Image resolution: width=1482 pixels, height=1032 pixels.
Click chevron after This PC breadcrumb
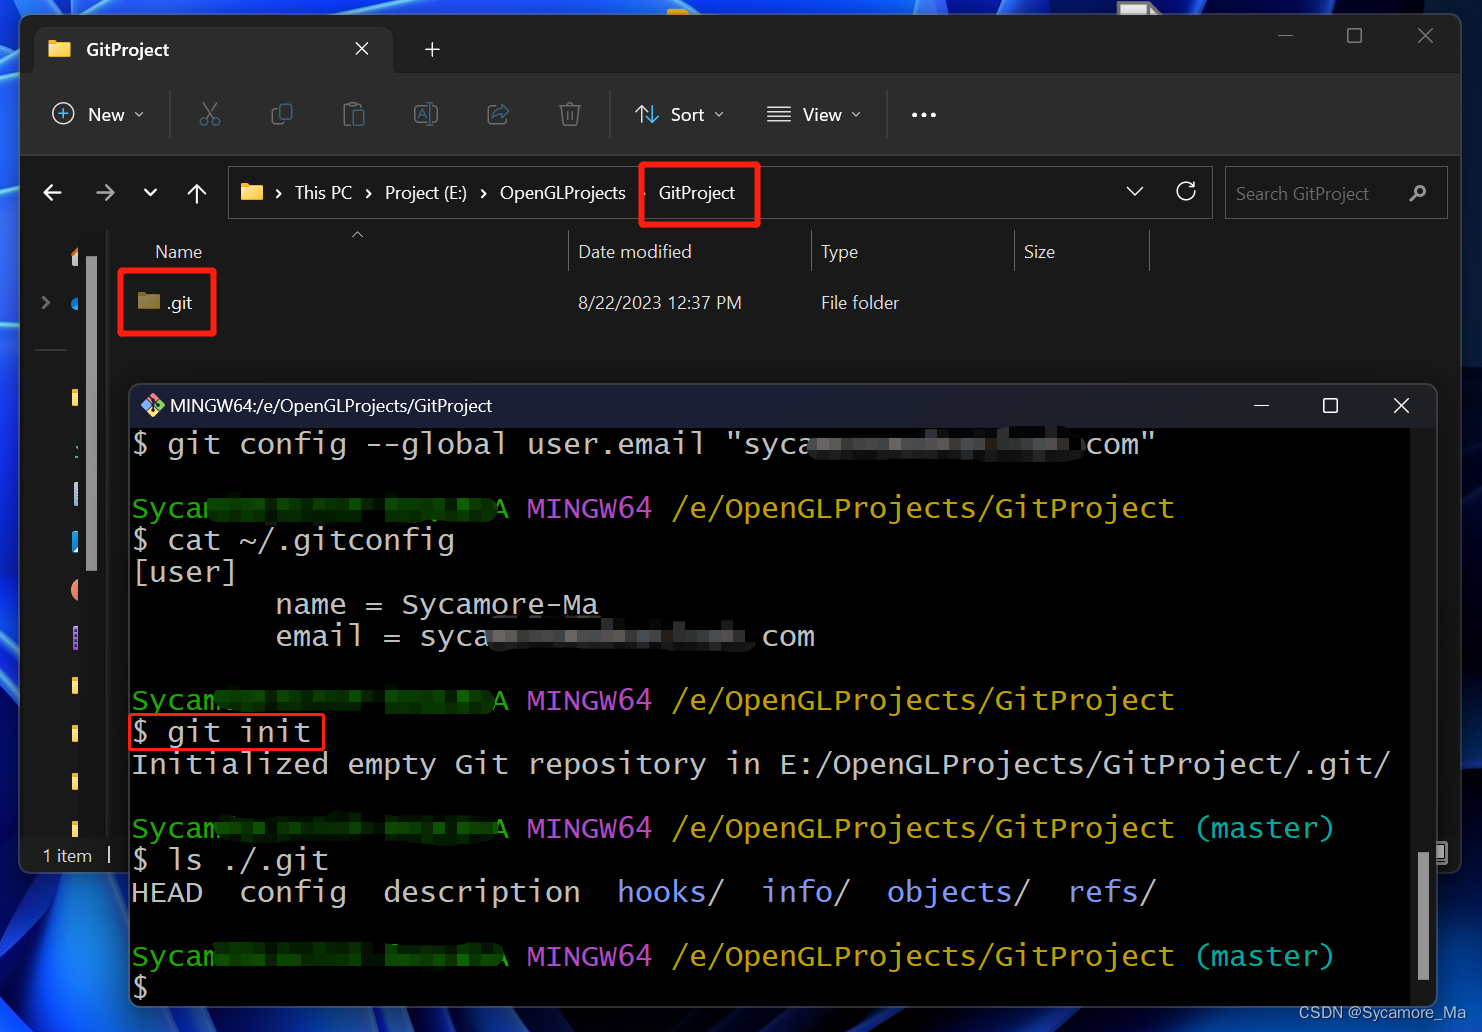click(x=369, y=193)
